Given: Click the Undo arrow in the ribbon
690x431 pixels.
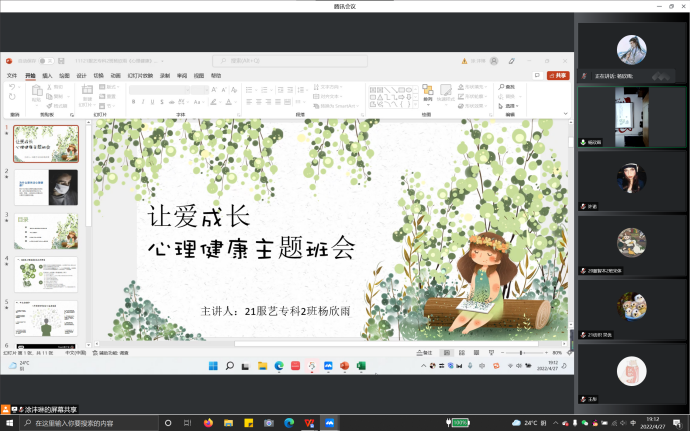Looking at the screenshot, I should pos(12,87).
